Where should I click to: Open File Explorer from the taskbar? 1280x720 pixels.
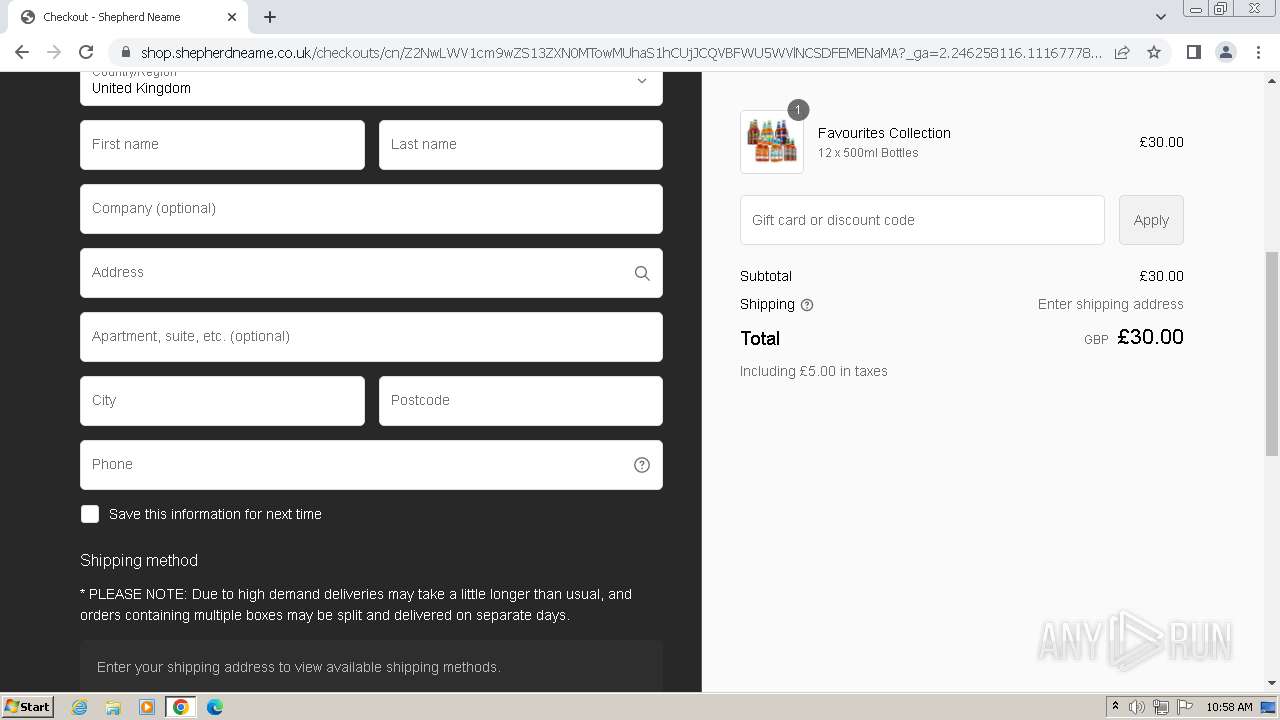pos(113,707)
